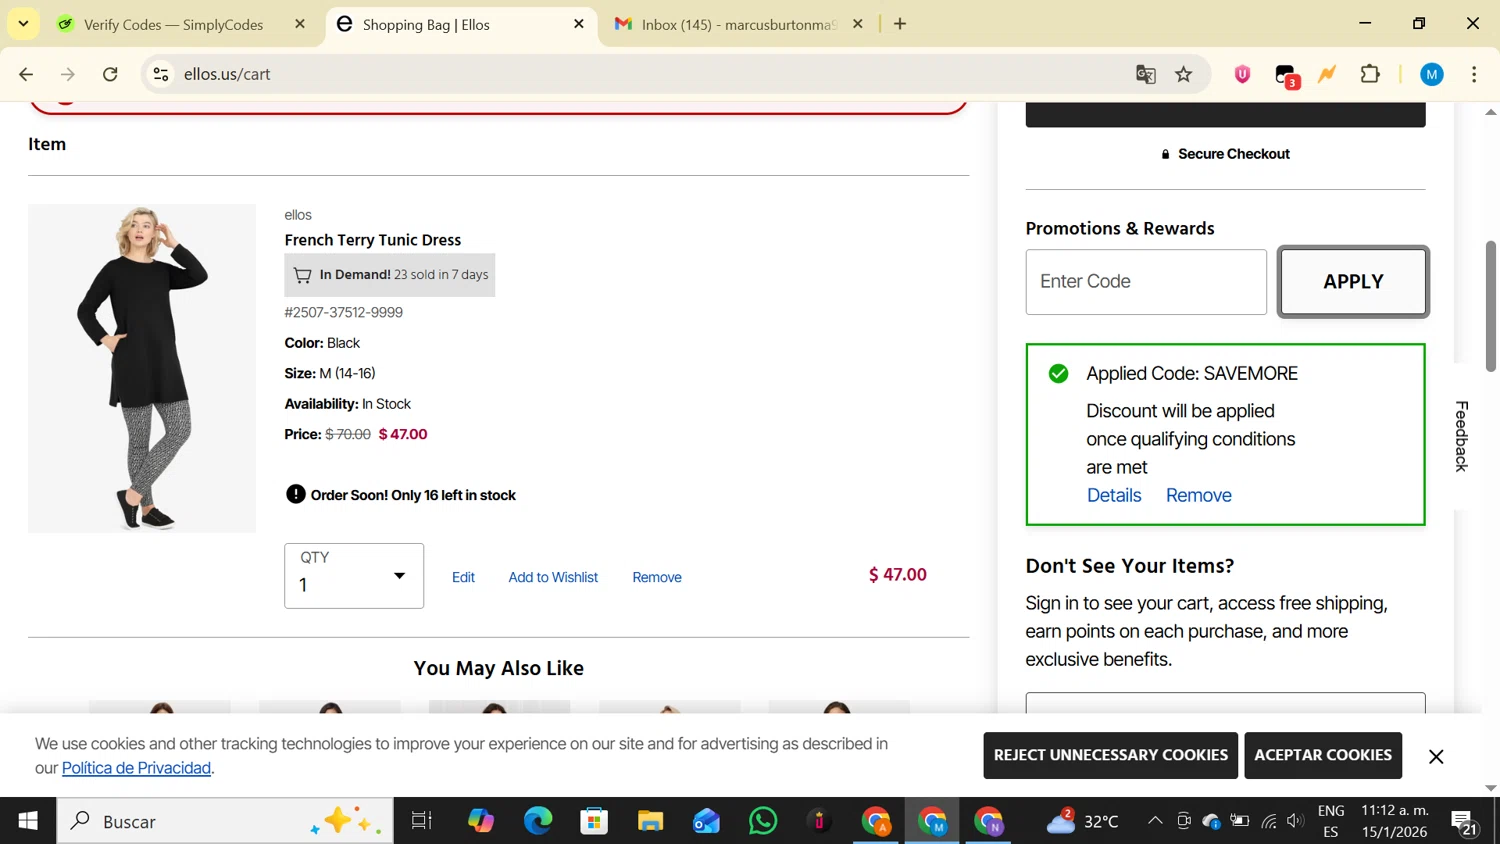Open WhatsApp from the taskbar
Screen dimensions: 1500x844
[763, 821]
